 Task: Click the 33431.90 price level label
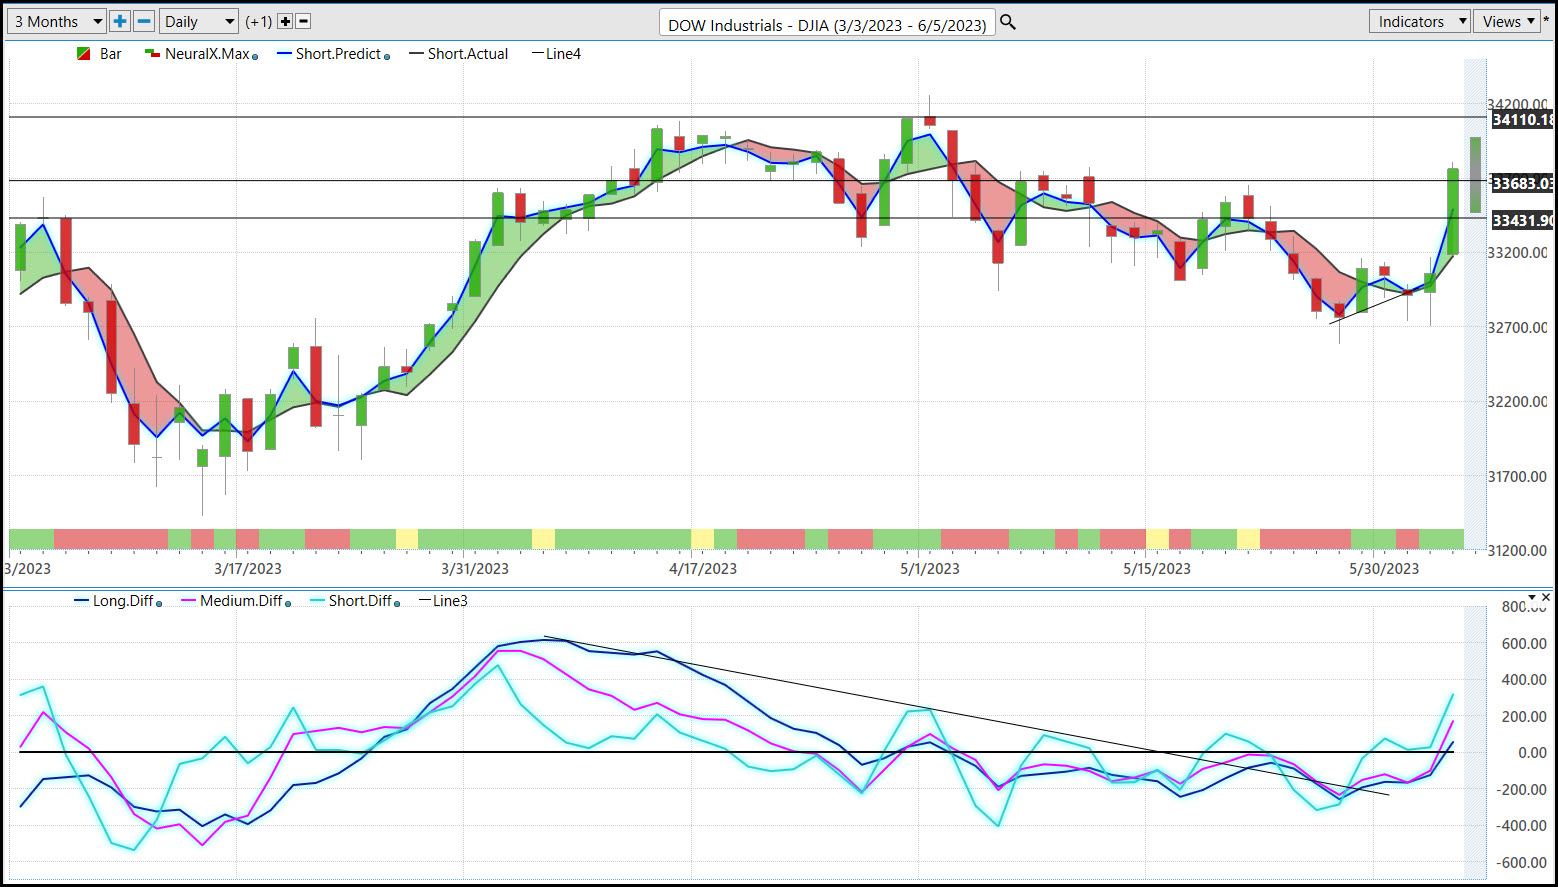point(1522,220)
